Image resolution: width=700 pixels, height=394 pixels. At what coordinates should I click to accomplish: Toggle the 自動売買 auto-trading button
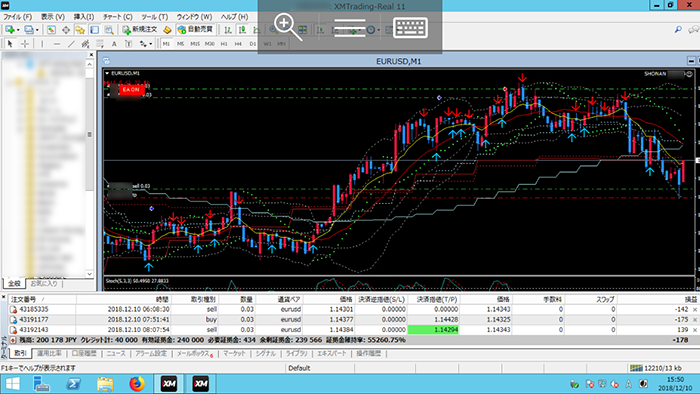tap(196, 30)
